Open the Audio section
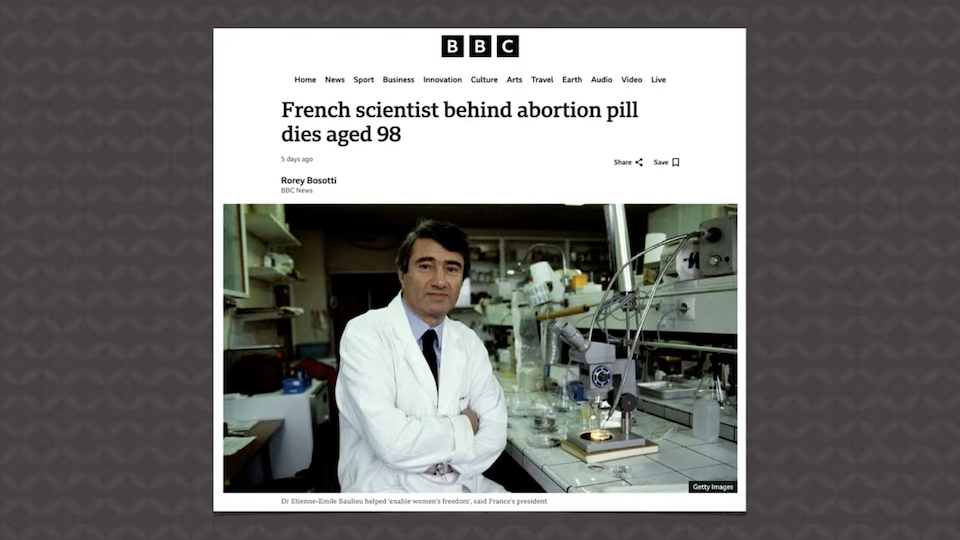Image resolution: width=960 pixels, height=540 pixels. tap(601, 80)
